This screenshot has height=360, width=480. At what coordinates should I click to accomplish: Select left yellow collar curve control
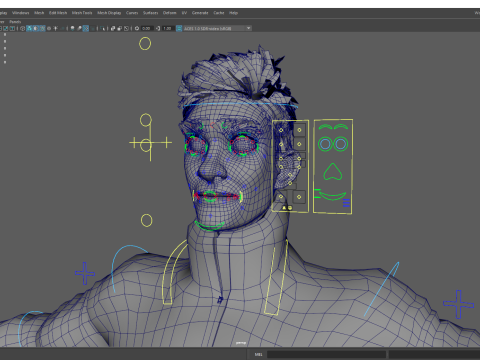tap(175, 273)
